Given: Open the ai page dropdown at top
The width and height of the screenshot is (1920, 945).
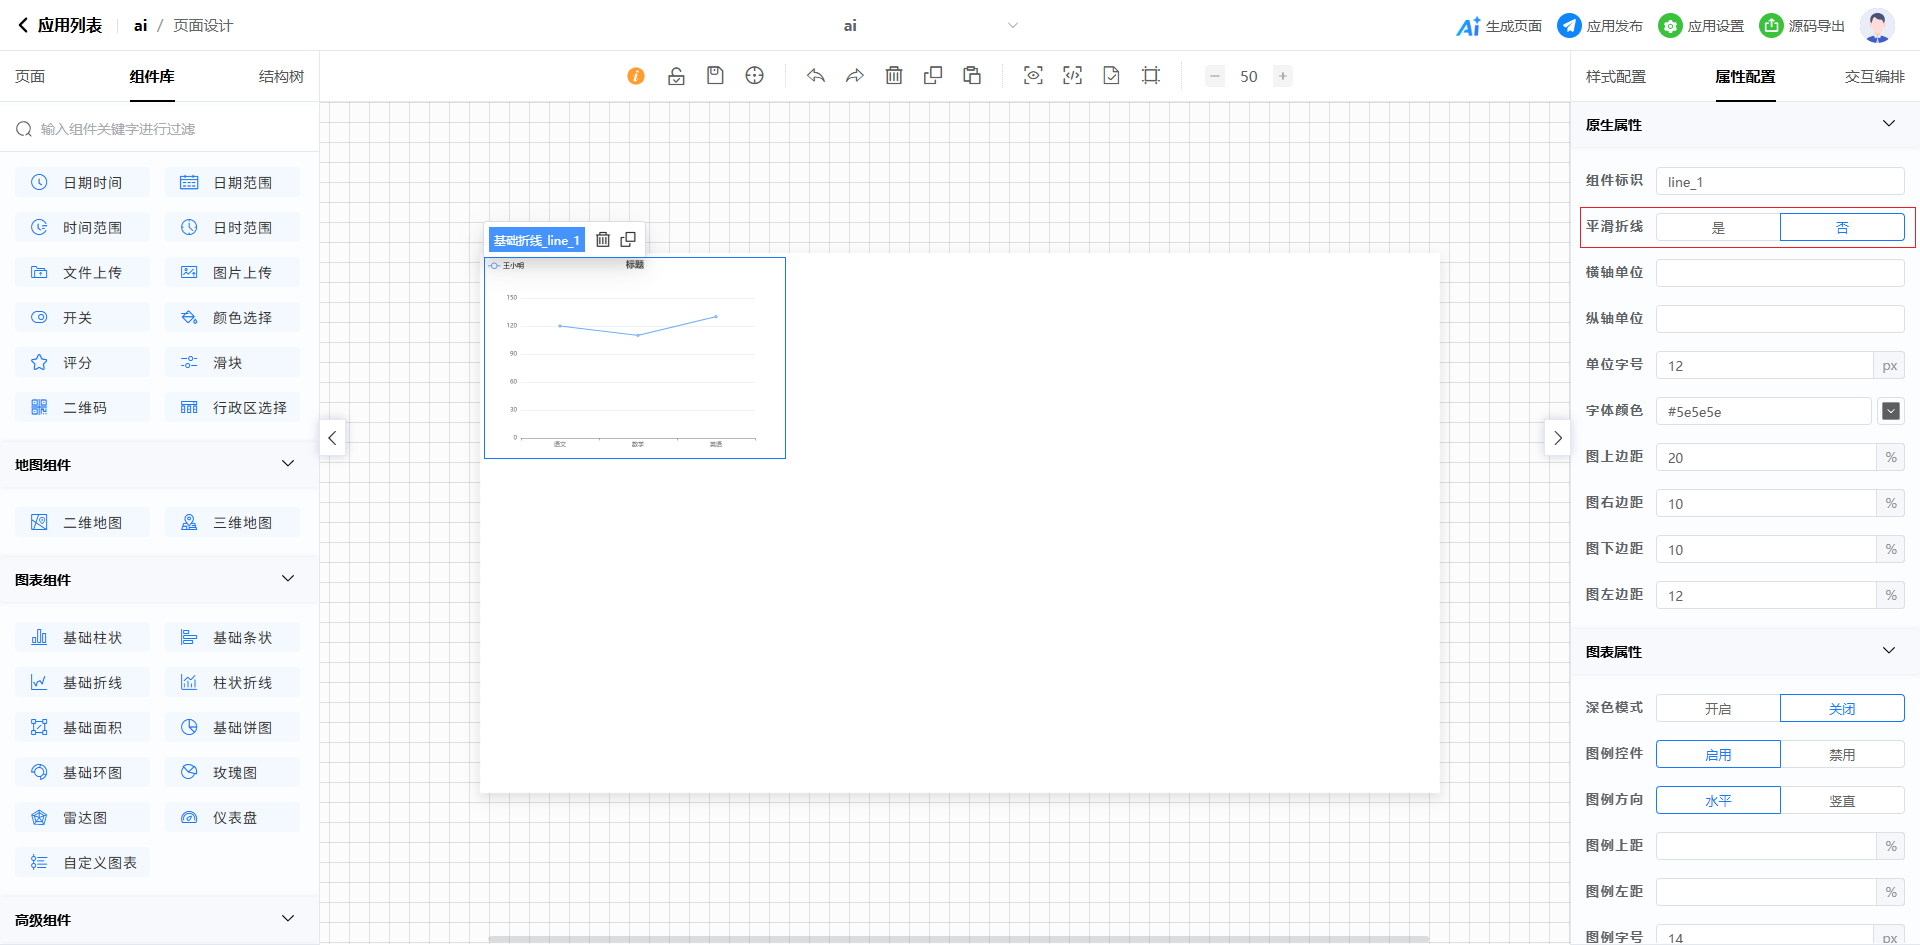Looking at the screenshot, I should [1012, 26].
